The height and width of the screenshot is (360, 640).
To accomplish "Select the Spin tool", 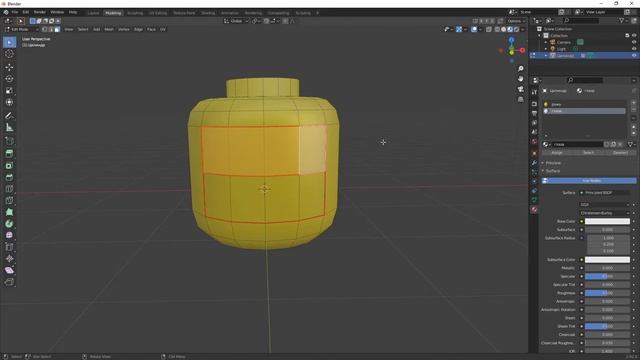I will coord(9,224).
